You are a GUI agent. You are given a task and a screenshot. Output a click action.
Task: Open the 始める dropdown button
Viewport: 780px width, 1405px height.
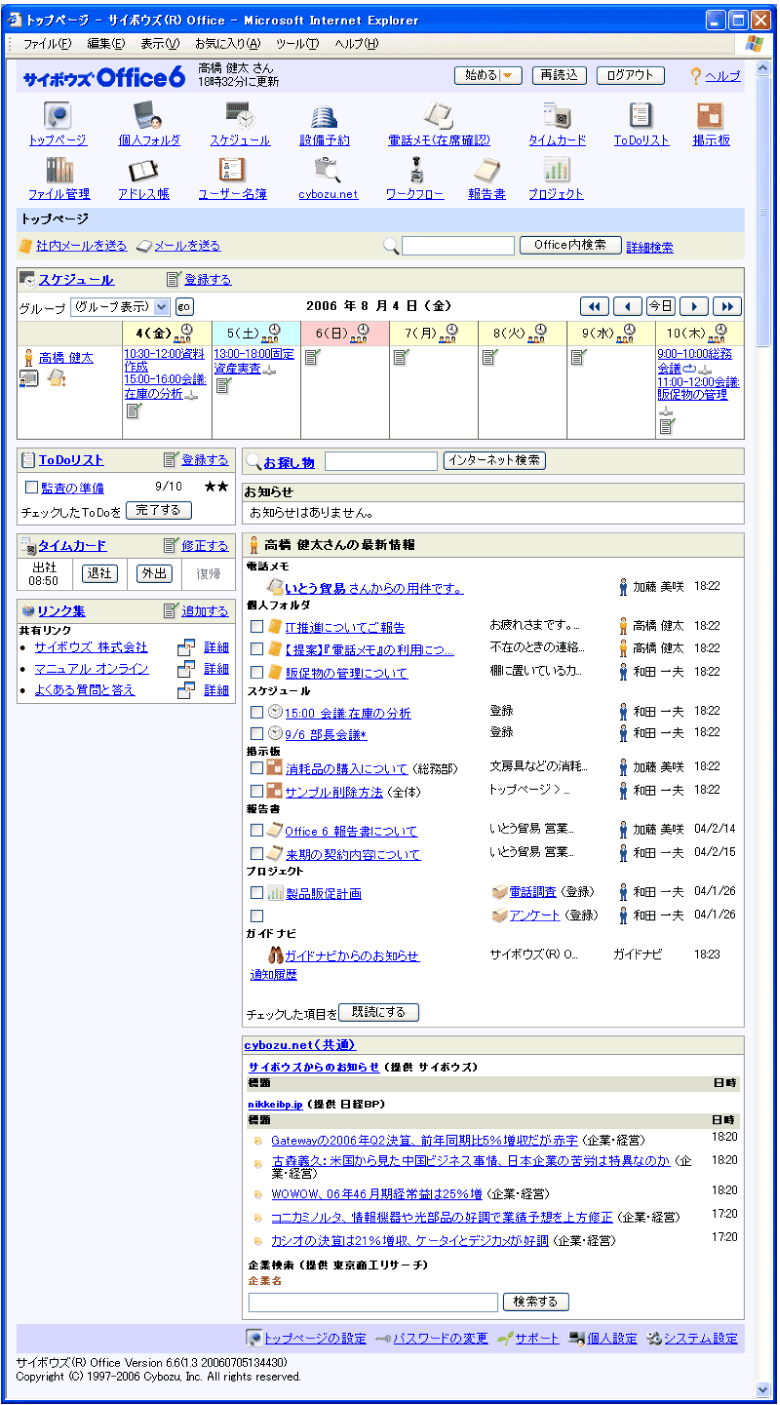(489, 75)
